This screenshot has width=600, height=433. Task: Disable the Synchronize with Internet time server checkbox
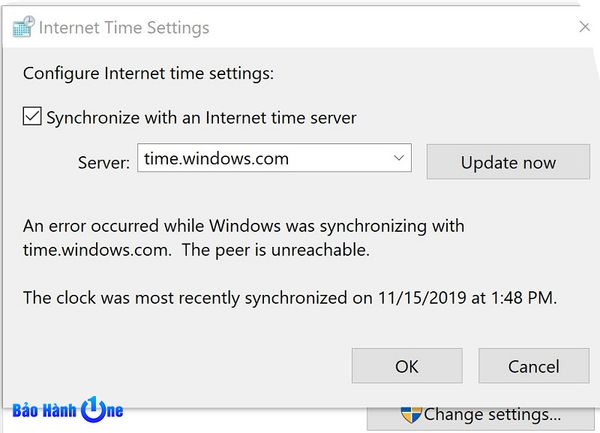tap(32, 117)
